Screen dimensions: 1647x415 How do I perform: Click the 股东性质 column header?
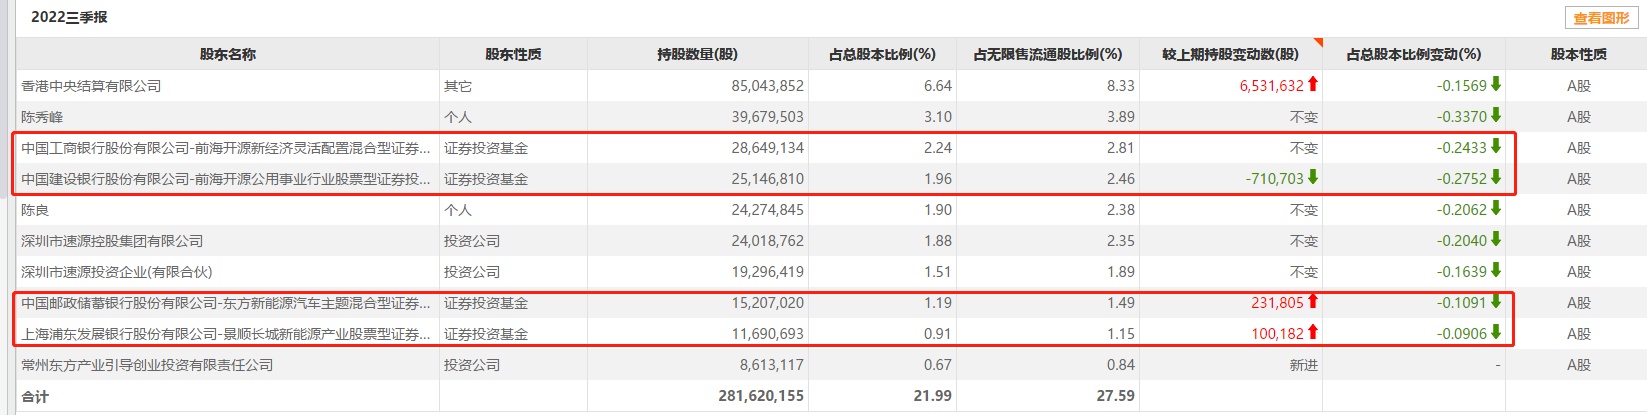pyautogui.click(x=513, y=54)
